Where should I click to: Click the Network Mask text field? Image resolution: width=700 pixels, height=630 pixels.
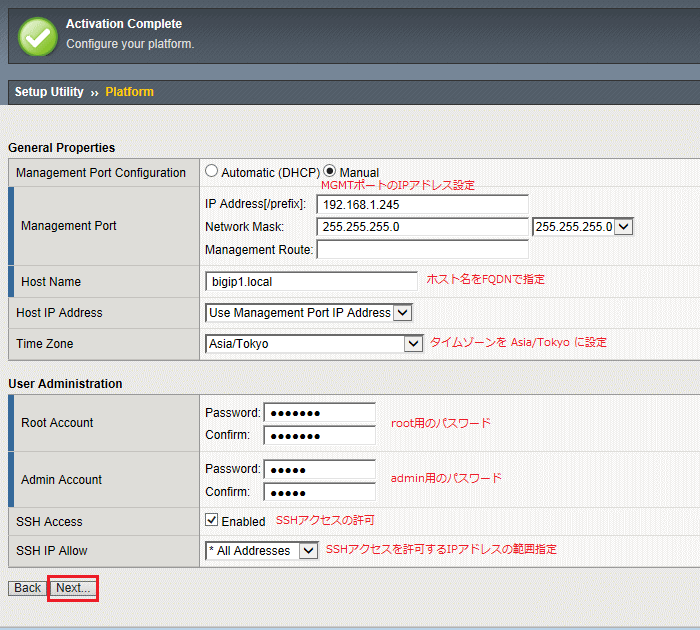click(422, 227)
